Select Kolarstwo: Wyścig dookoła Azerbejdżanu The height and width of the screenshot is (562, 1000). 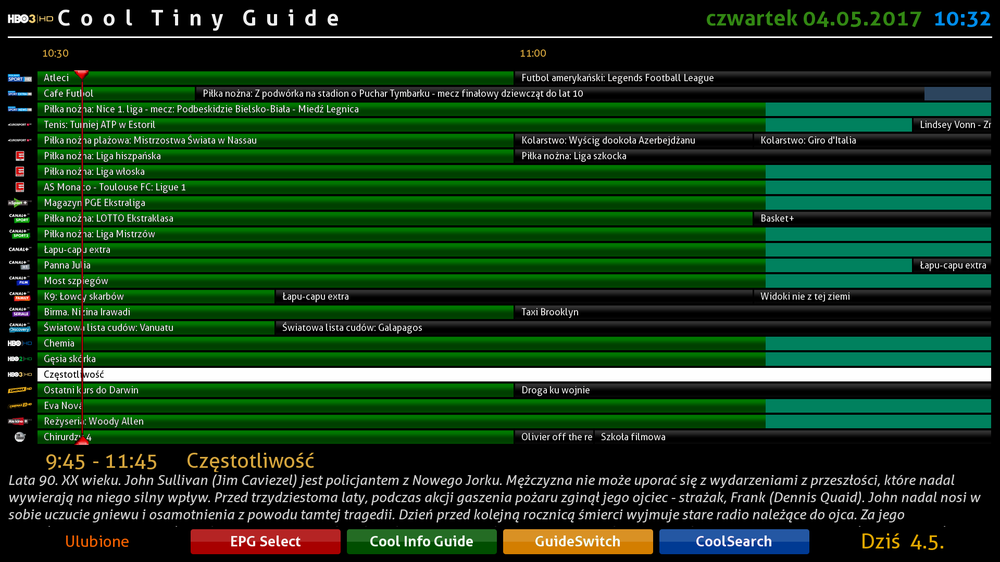coord(633,140)
